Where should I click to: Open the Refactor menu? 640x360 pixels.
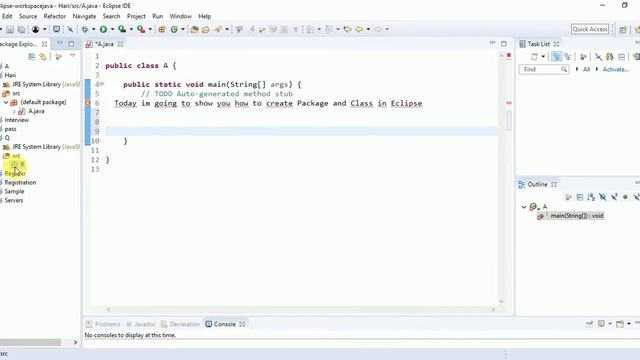tap(55, 16)
